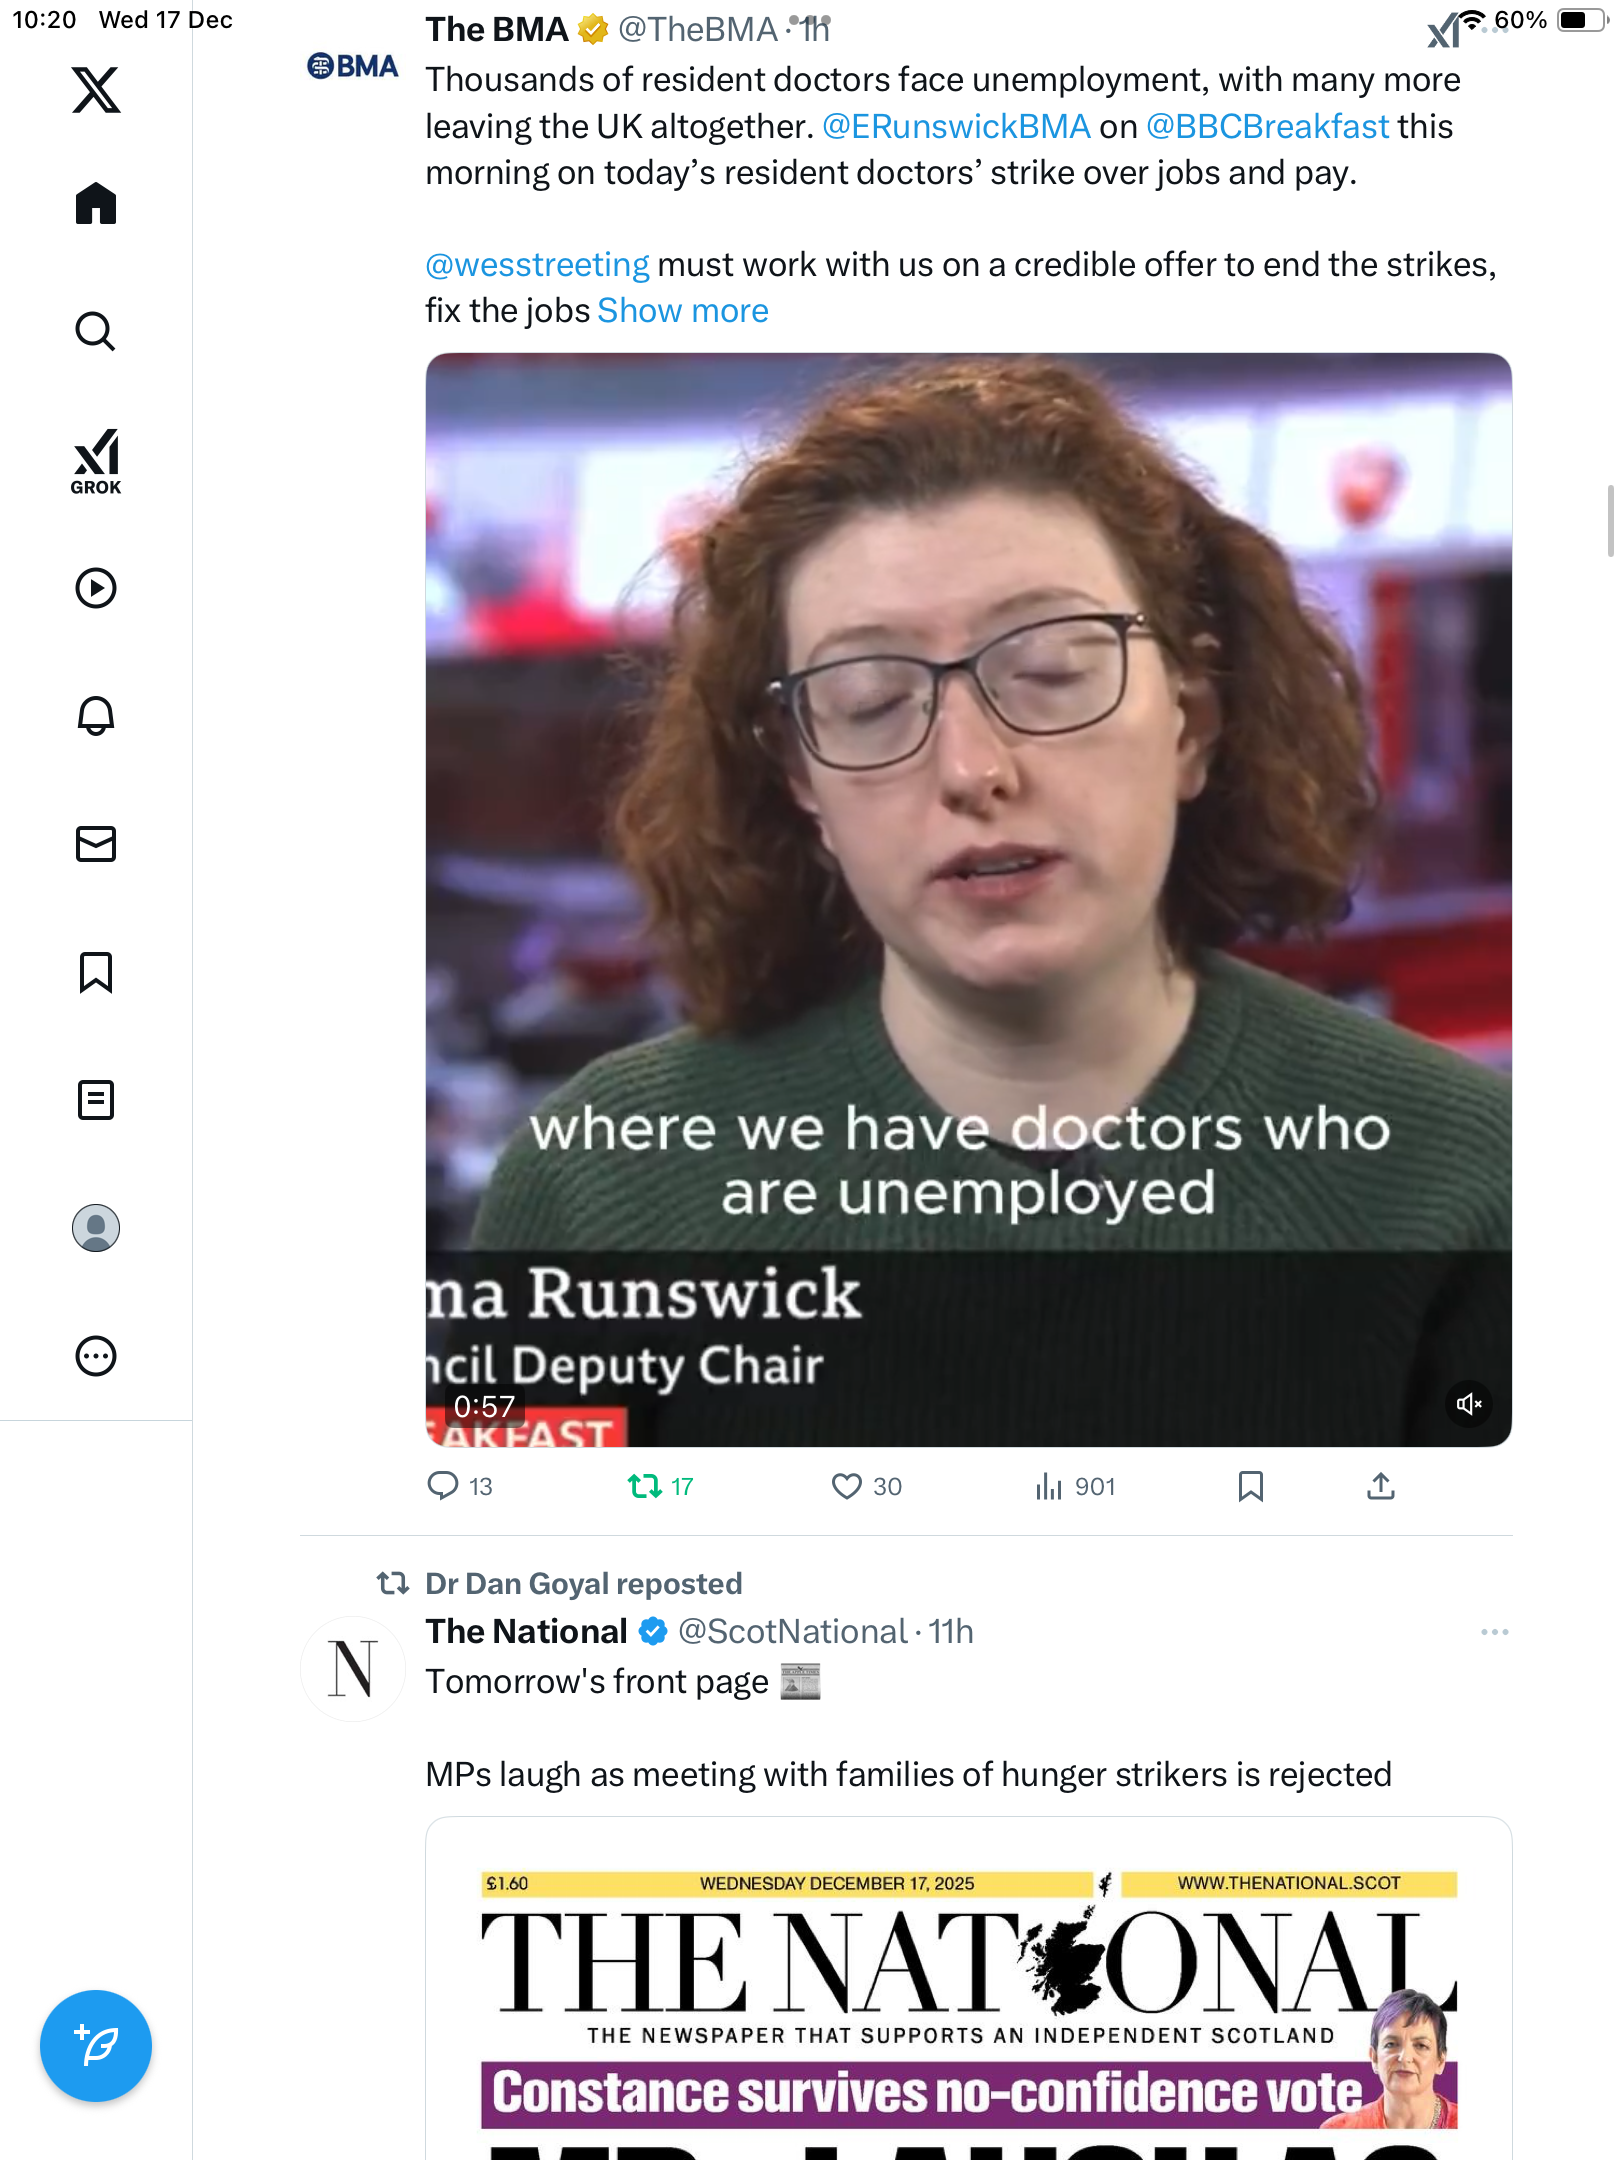The width and height of the screenshot is (1620, 2160).
Task: Like the BMA post
Action: point(866,1487)
